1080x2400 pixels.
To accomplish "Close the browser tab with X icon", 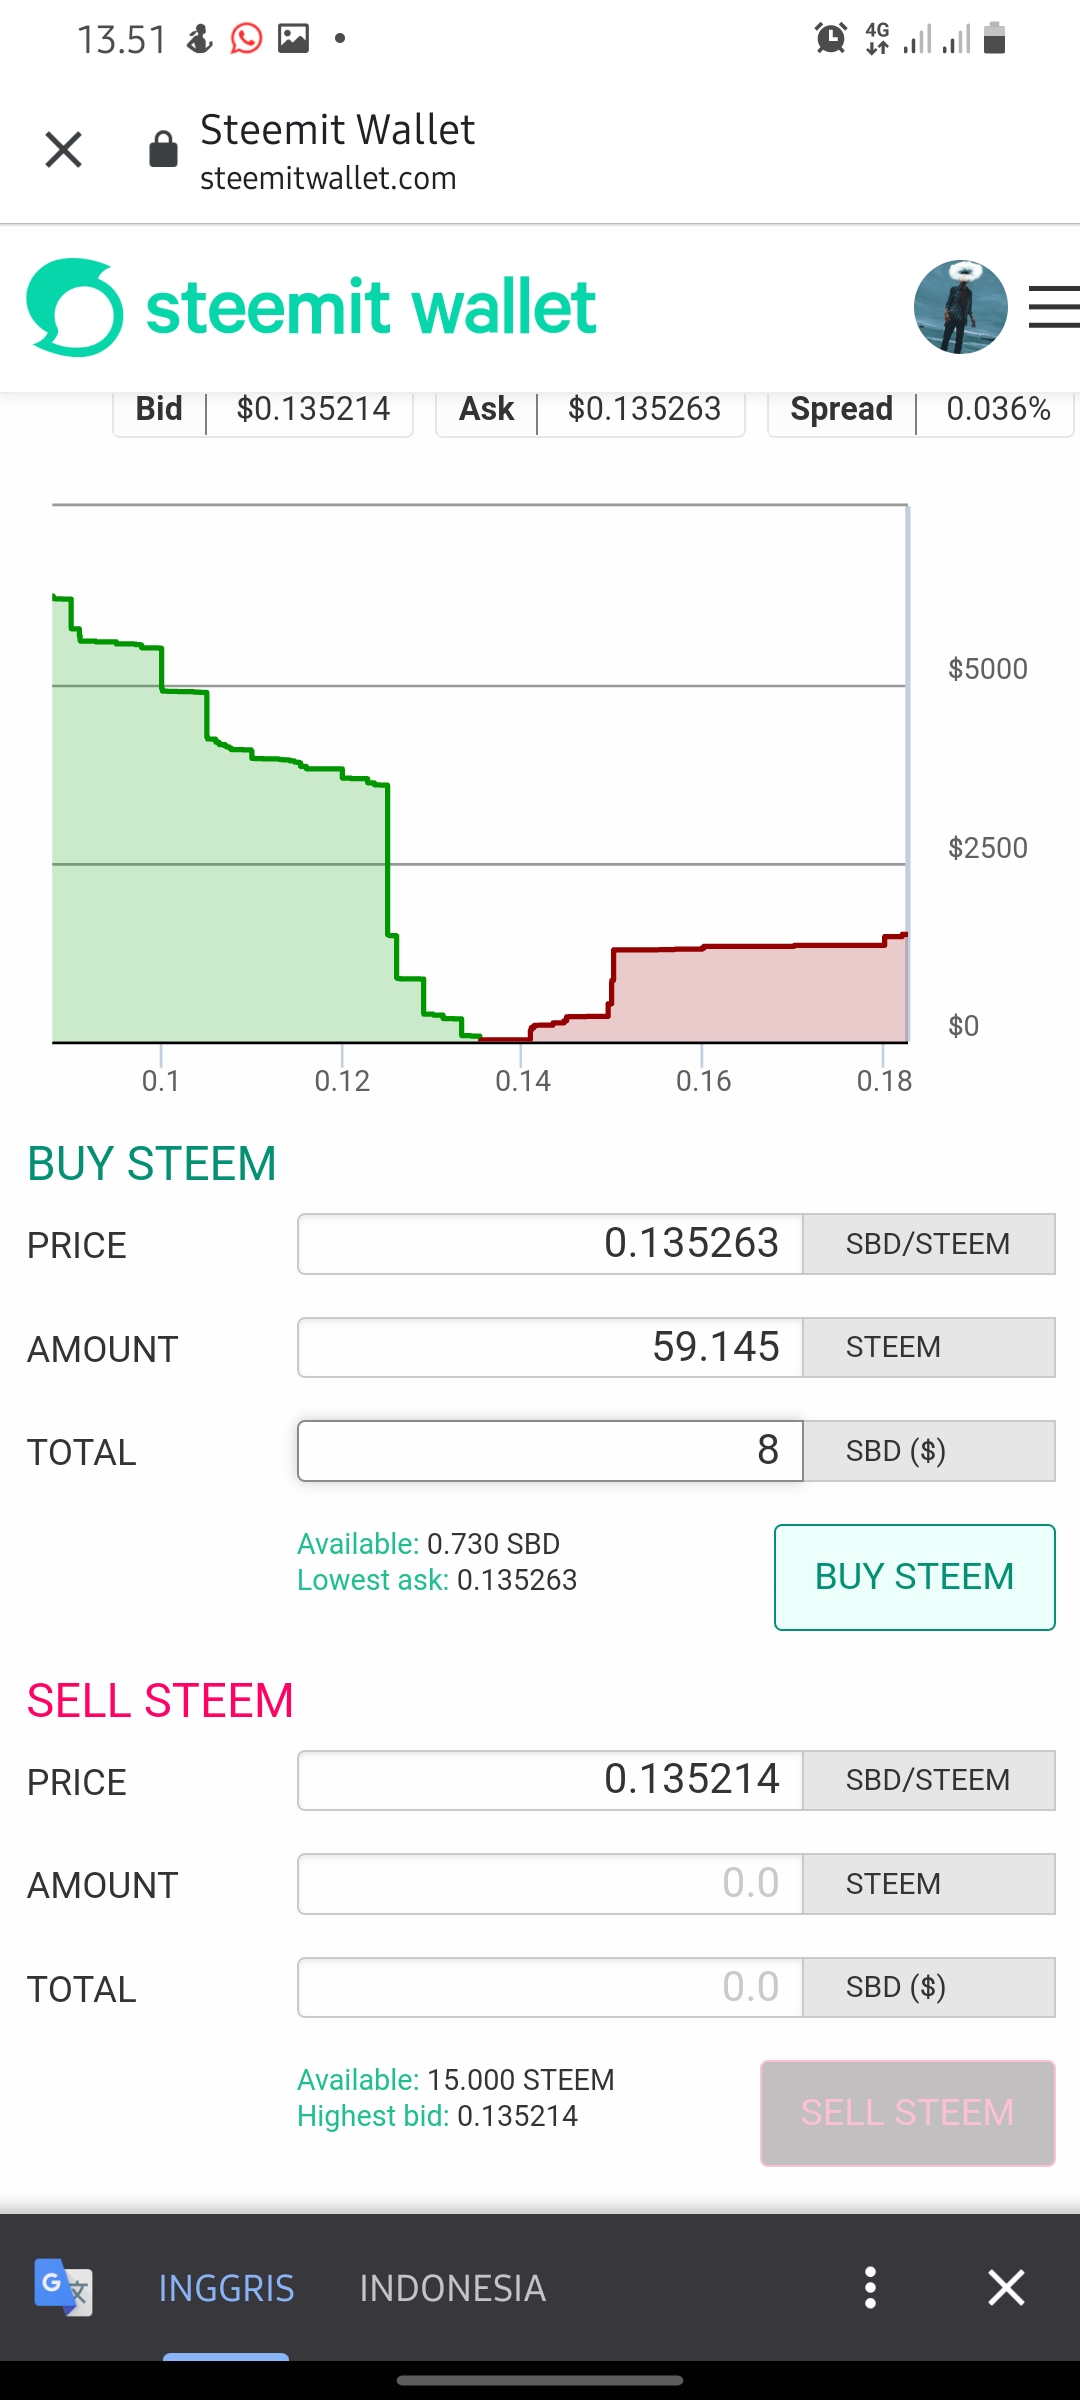I will pos(64,150).
